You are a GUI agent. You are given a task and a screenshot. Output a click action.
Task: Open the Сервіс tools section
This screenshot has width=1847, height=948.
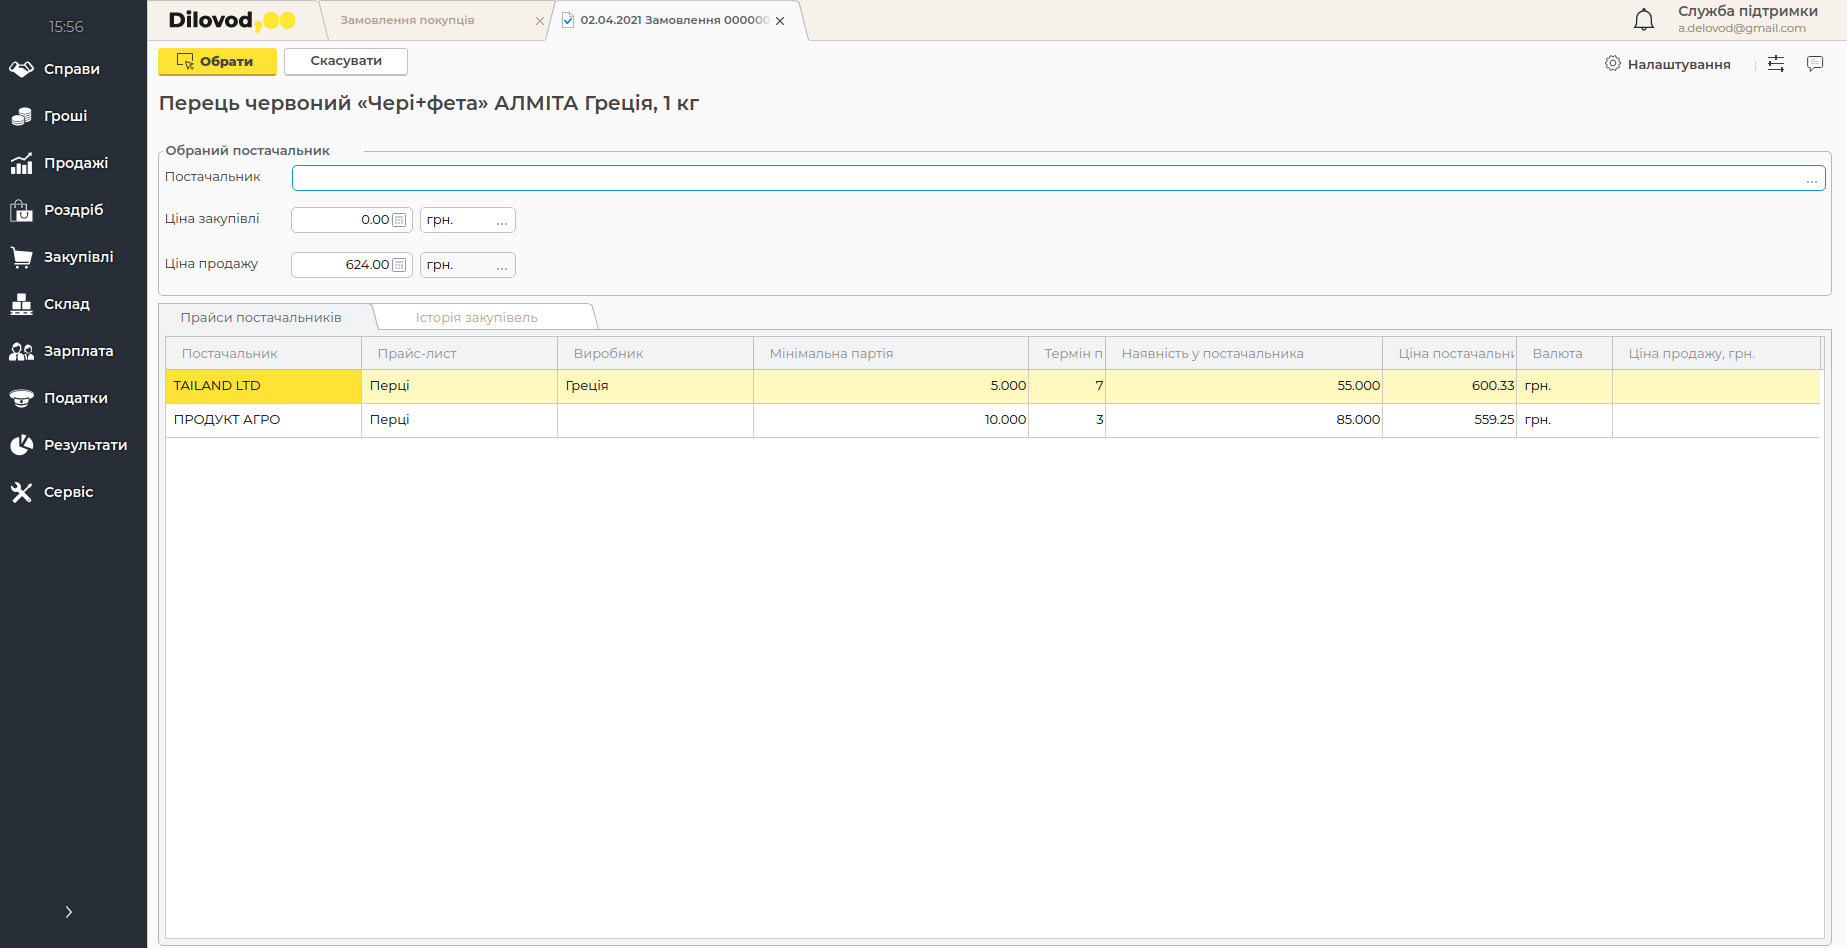[68, 492]
